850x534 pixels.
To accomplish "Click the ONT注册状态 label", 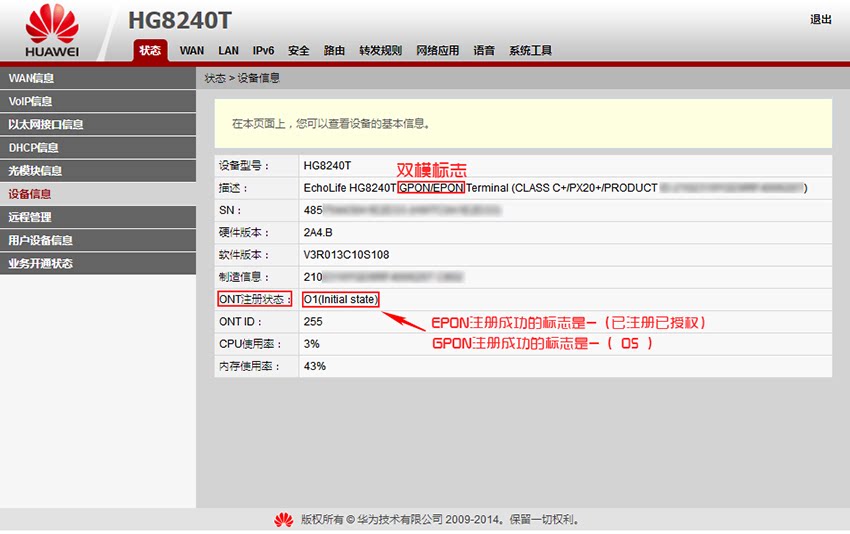I will (254, 299).
